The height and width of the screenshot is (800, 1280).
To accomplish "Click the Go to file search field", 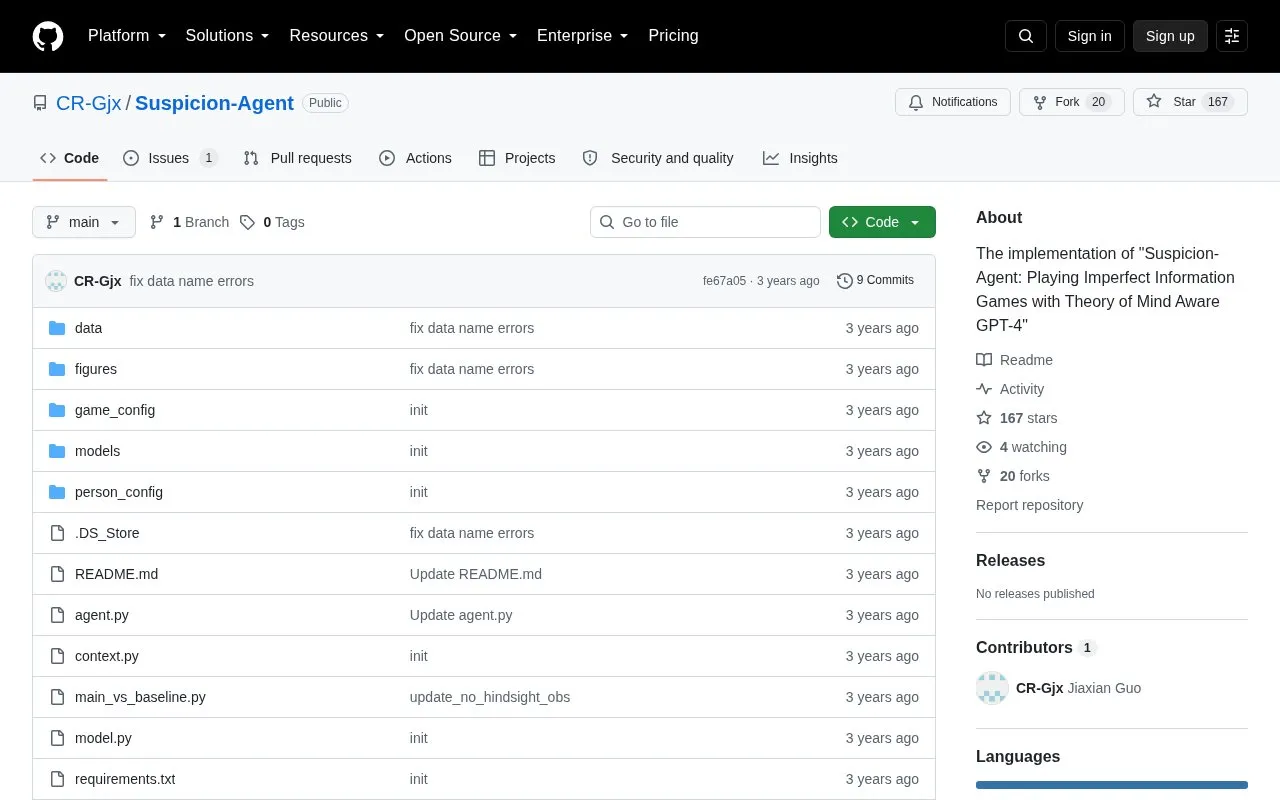I will tap(705, 222).
